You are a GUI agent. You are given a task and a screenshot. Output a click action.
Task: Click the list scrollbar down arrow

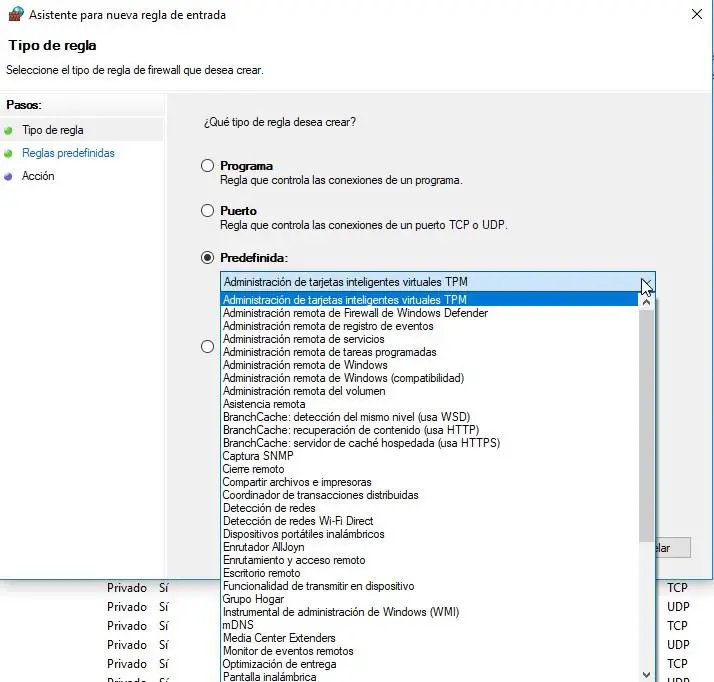(646, 674)
